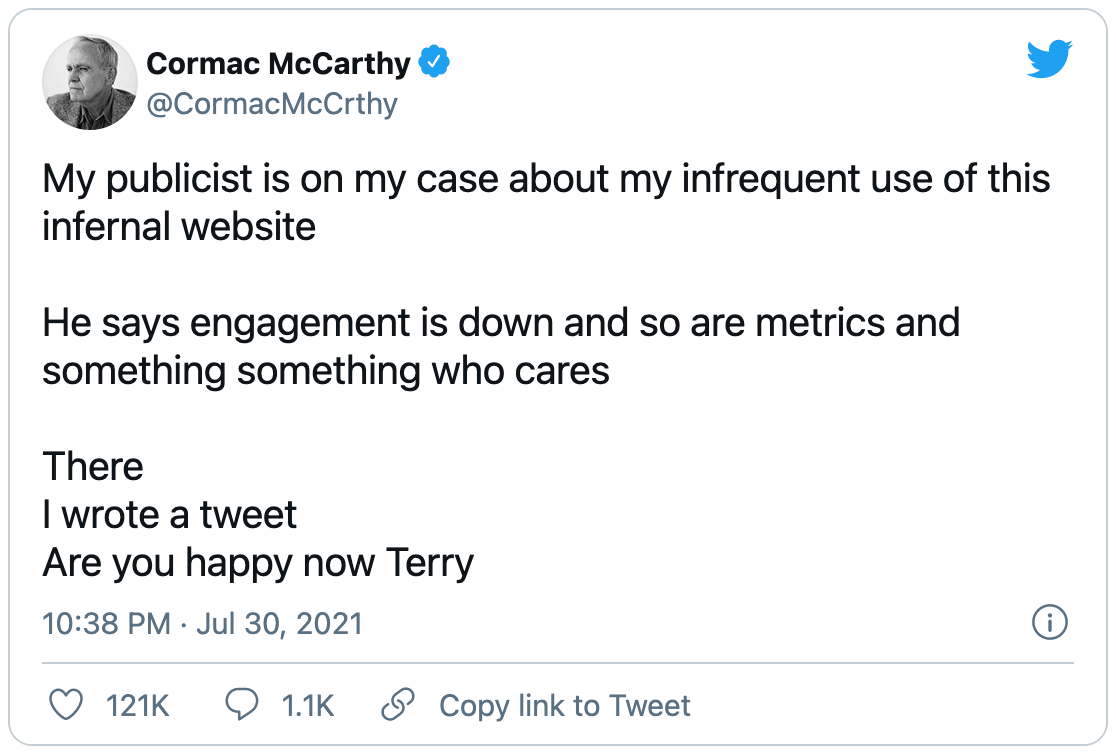This screenshot has height=756, width=1116.
Task: Like the tweet with the heart icon
Action: (65, 705)
